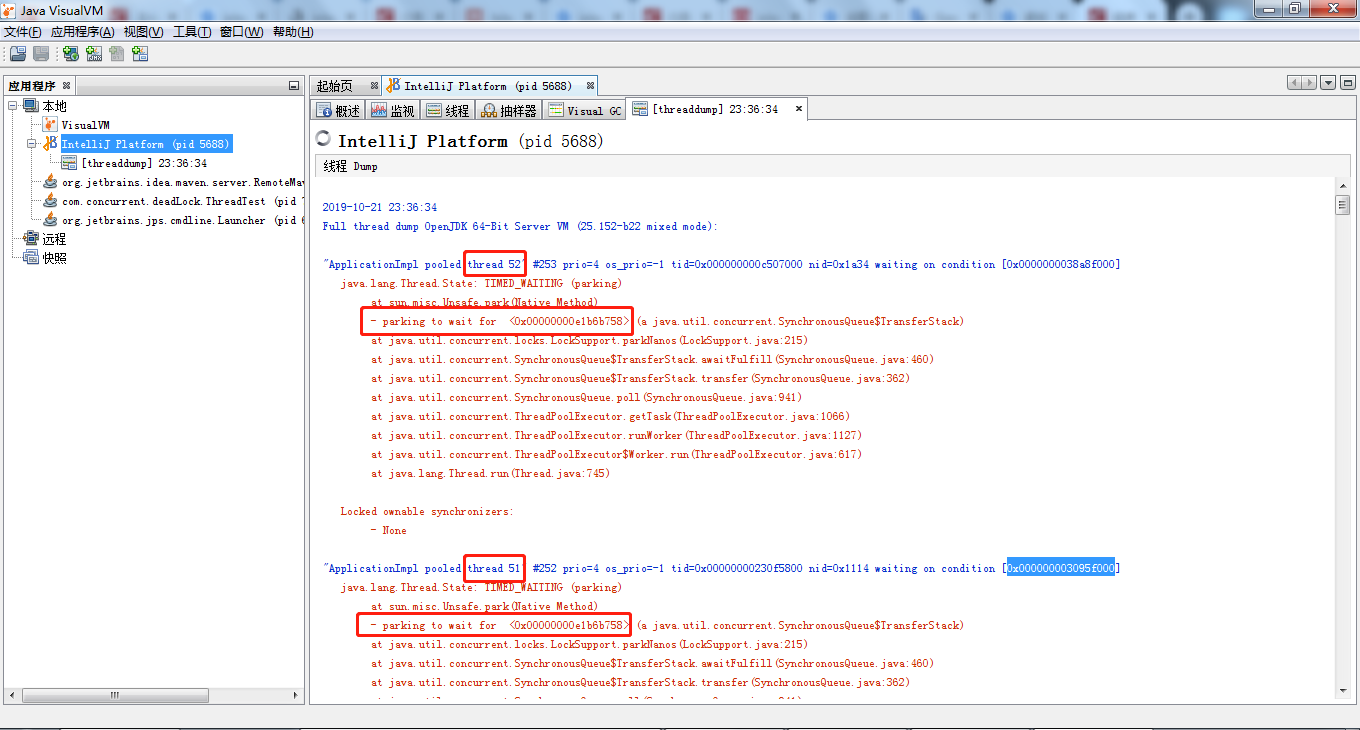Click the IntelliJ Platform (pid 5688) heading
This screenshot has width=1360, height=730.
point(471,141)
